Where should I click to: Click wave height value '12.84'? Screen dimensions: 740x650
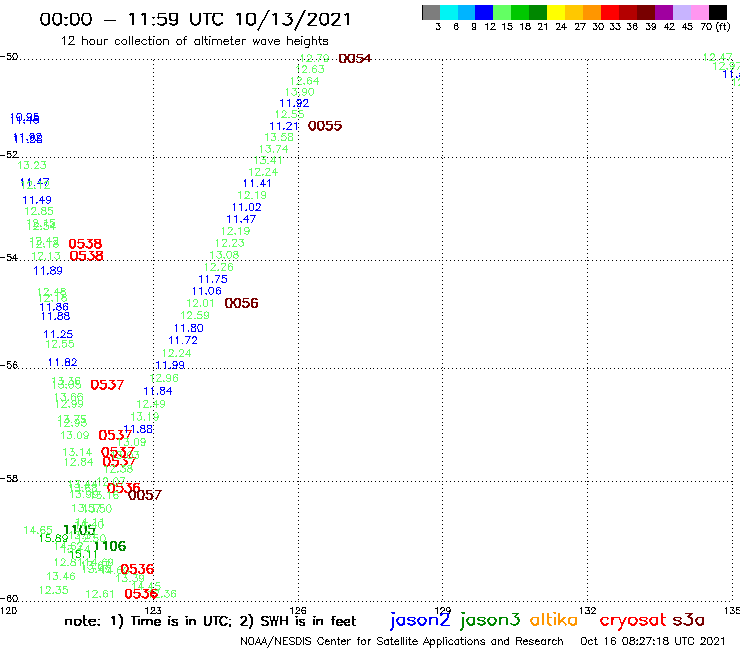[79, 462]
